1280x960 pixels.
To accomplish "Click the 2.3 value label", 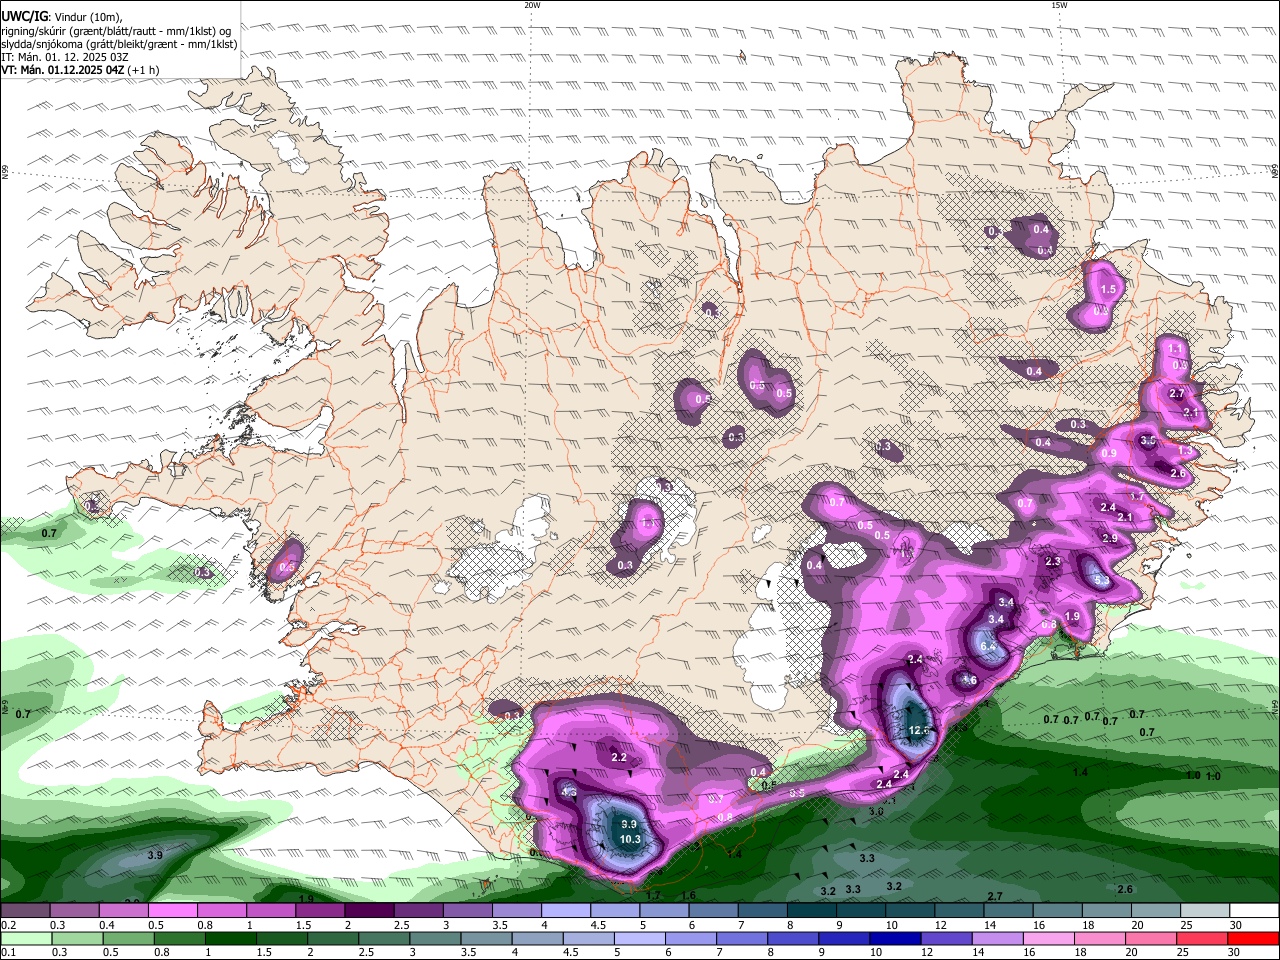I will coord(1053,562).
